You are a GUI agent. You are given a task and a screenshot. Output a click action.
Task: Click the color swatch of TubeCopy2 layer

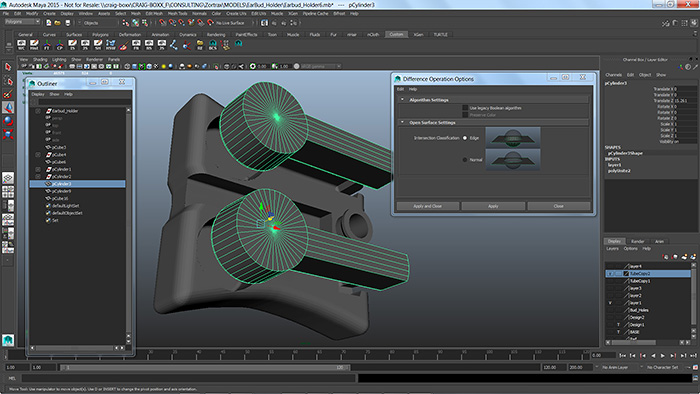click(626, 274)
